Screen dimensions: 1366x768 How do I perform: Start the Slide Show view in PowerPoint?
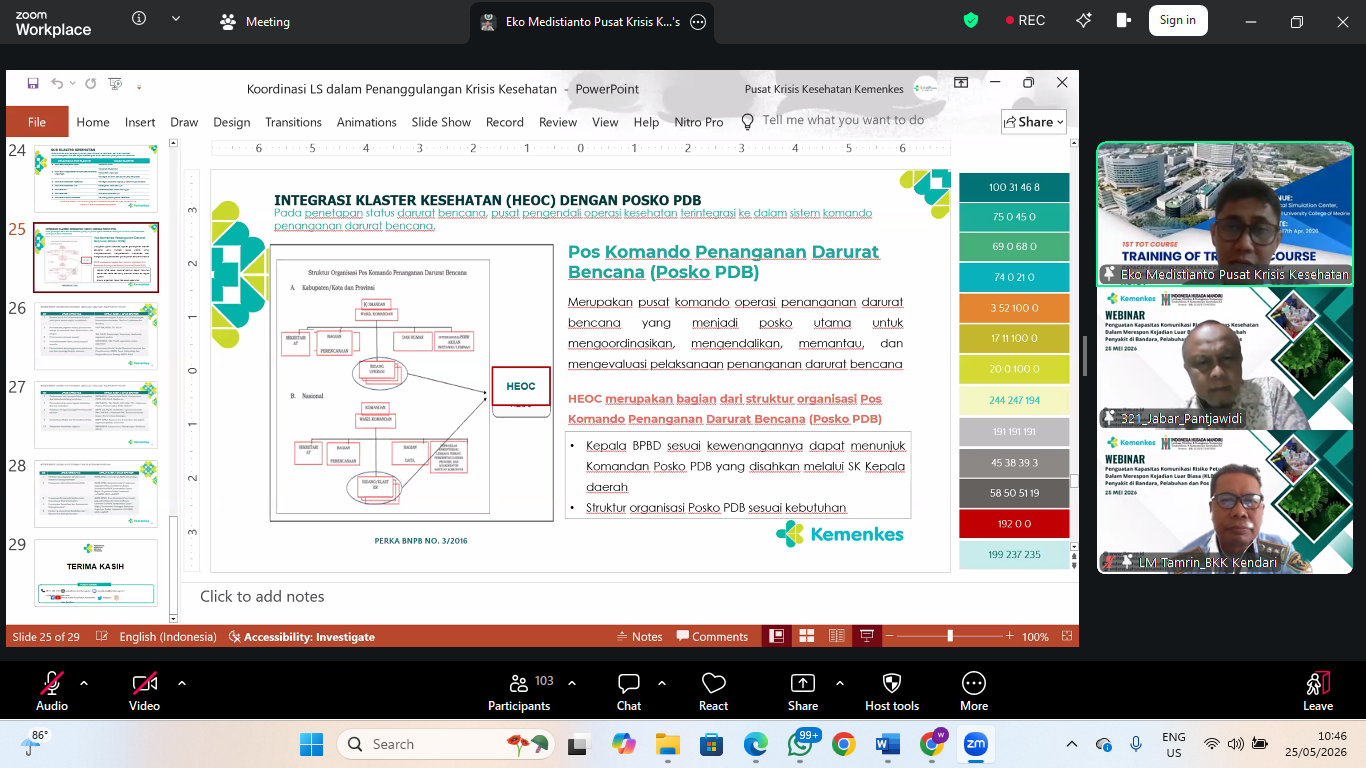click(866, 636)
